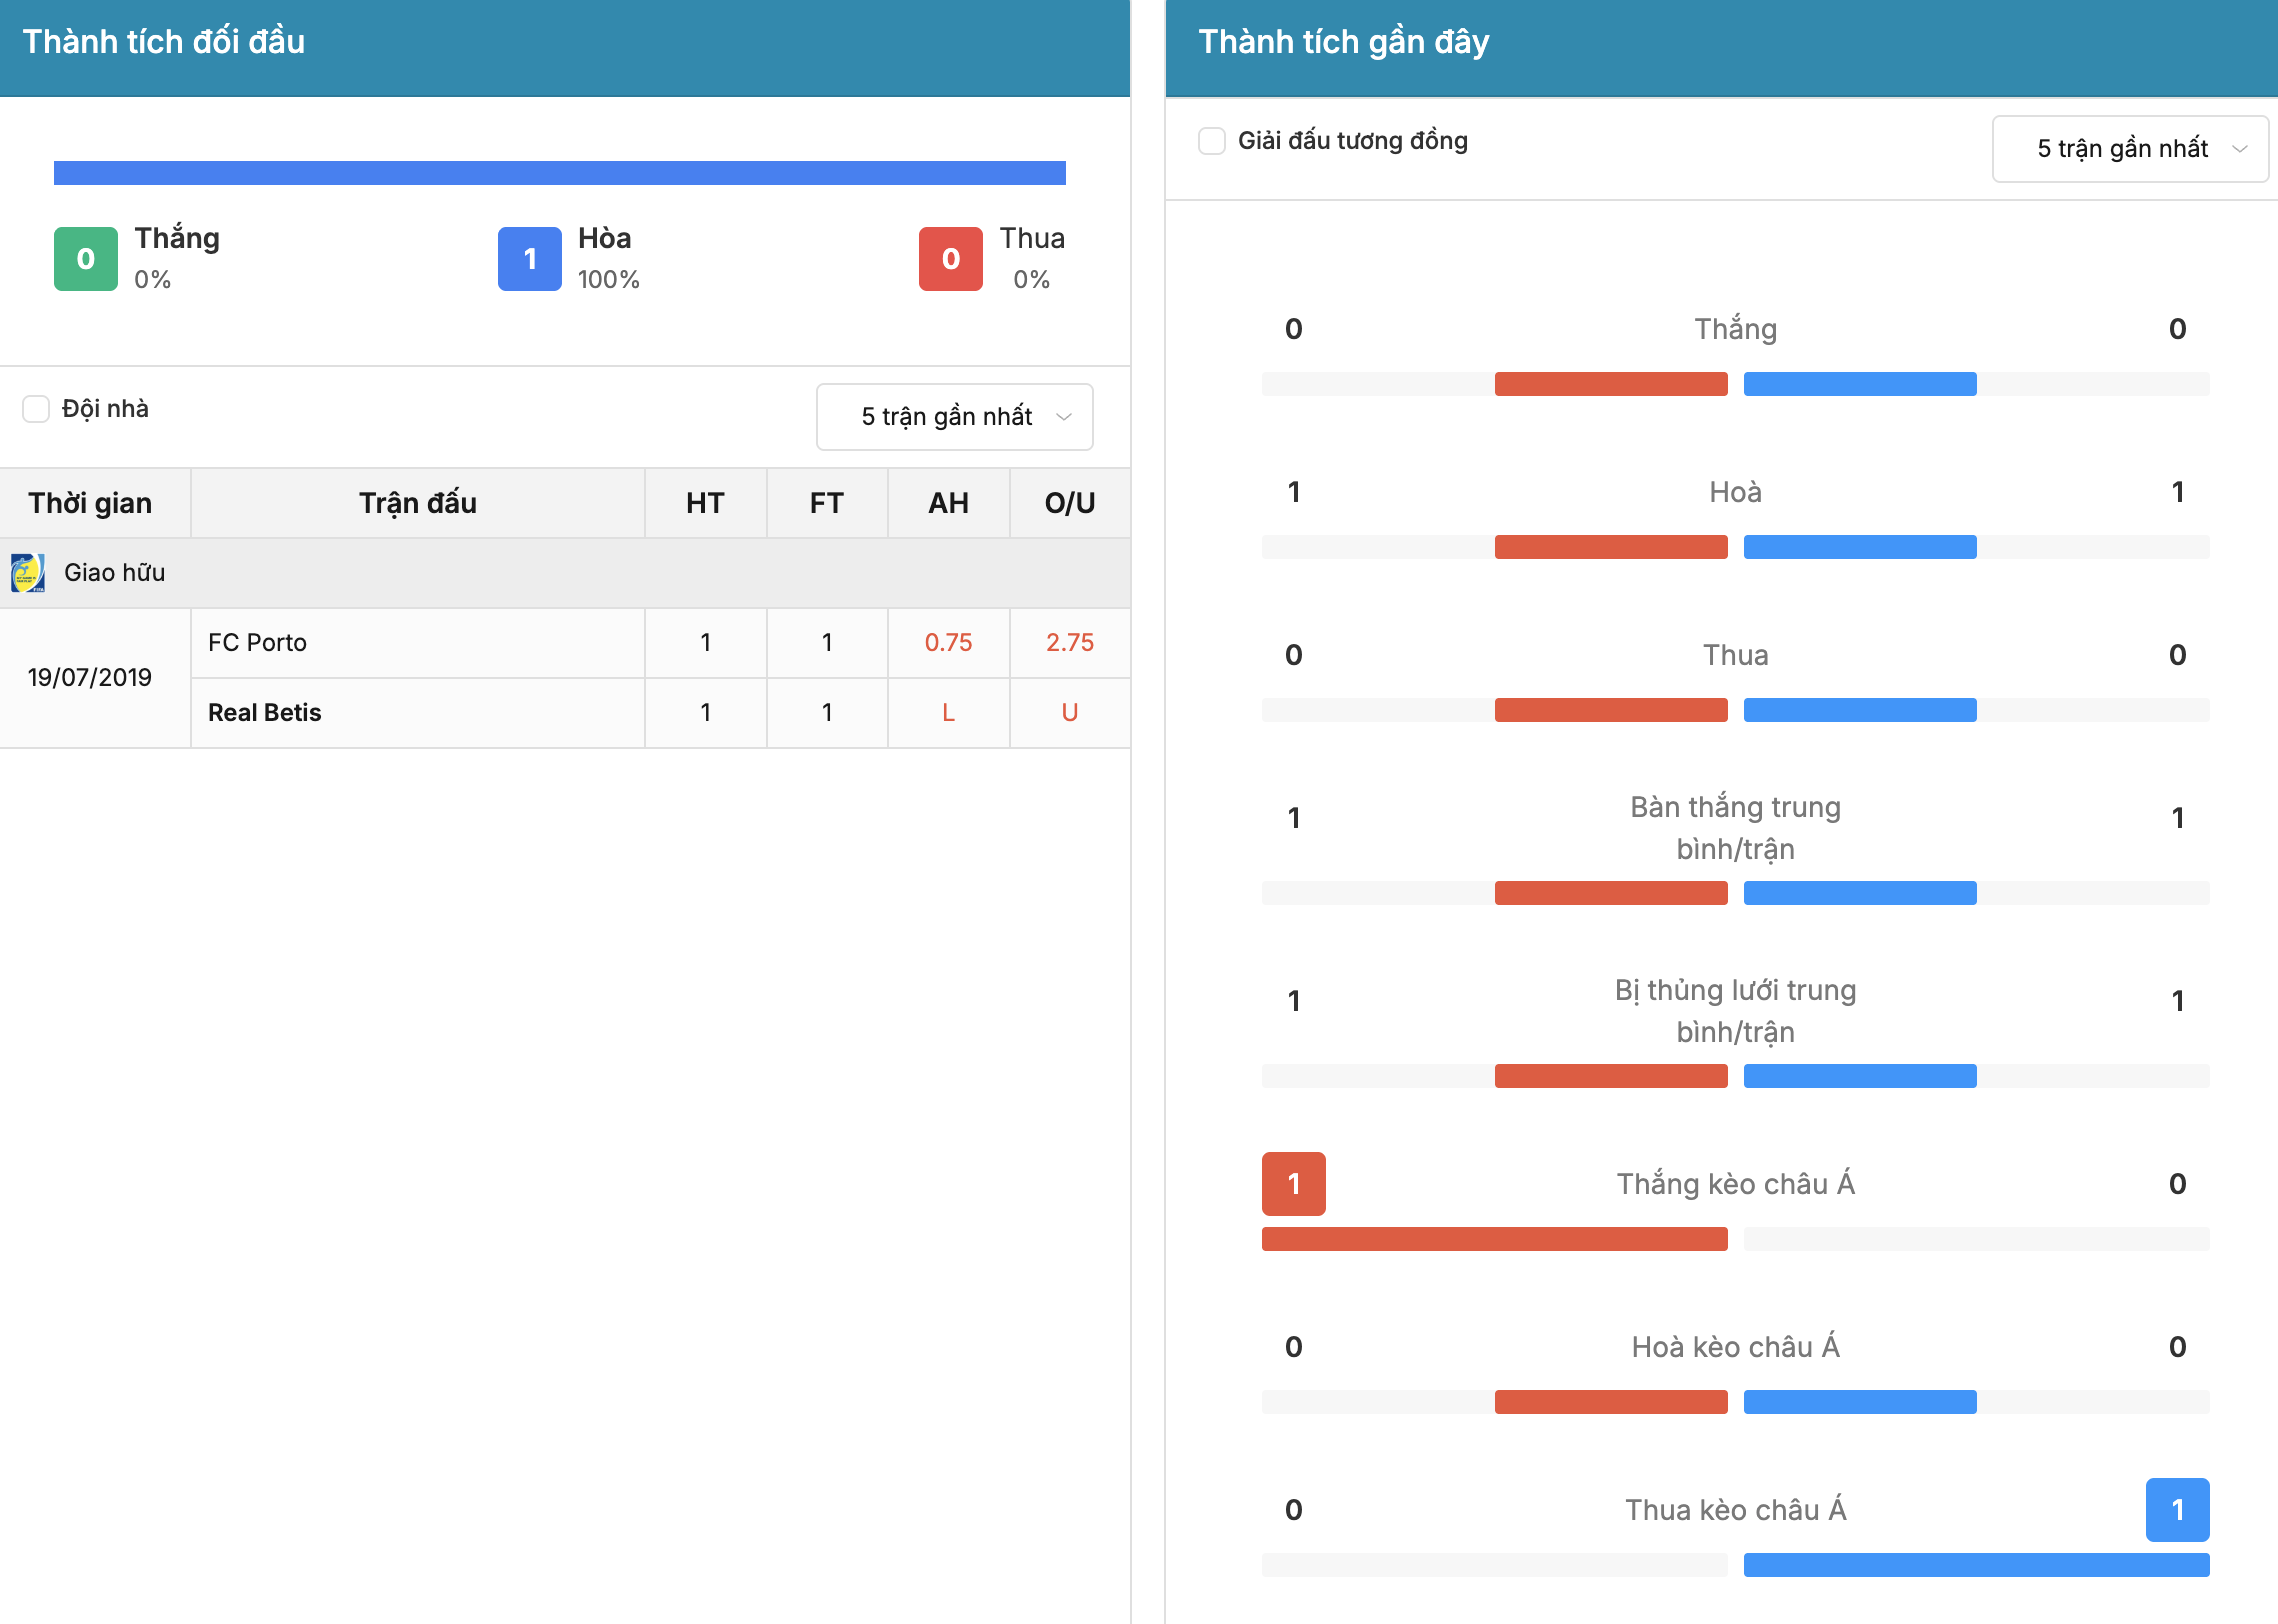The image size is (2278, 1624).
Task: Click the Hòa 100% percentage text
Action: [x=609, y=280]
